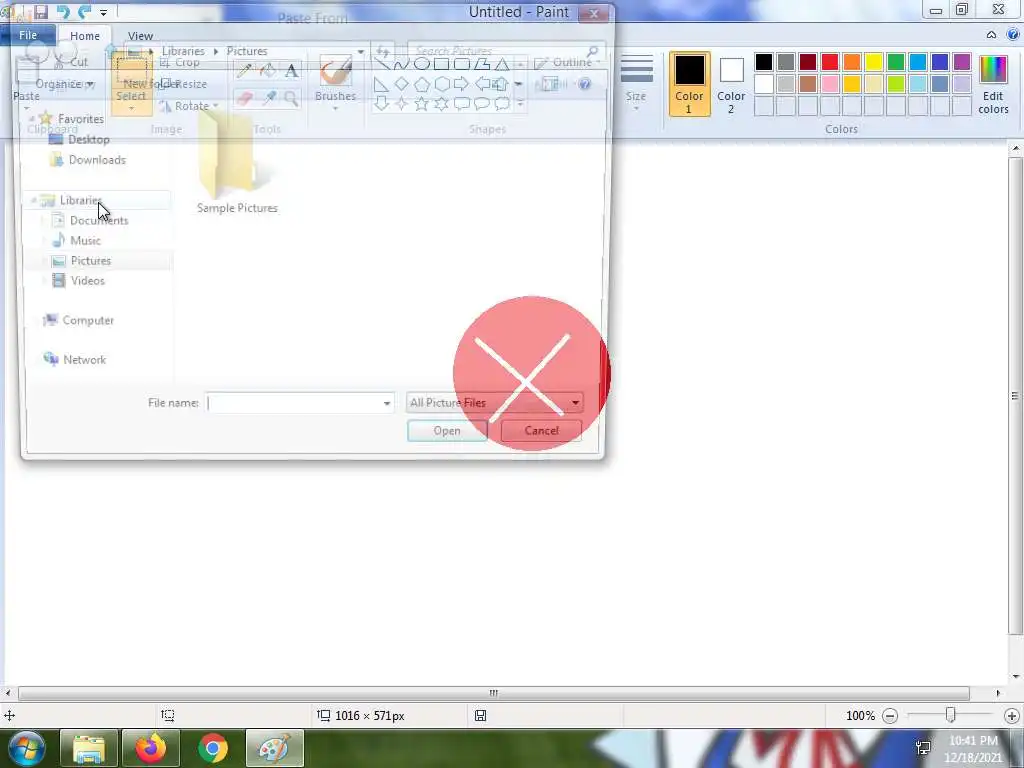
Task: Select the Color picker eyedropper tool
Action: pos(268,98)
